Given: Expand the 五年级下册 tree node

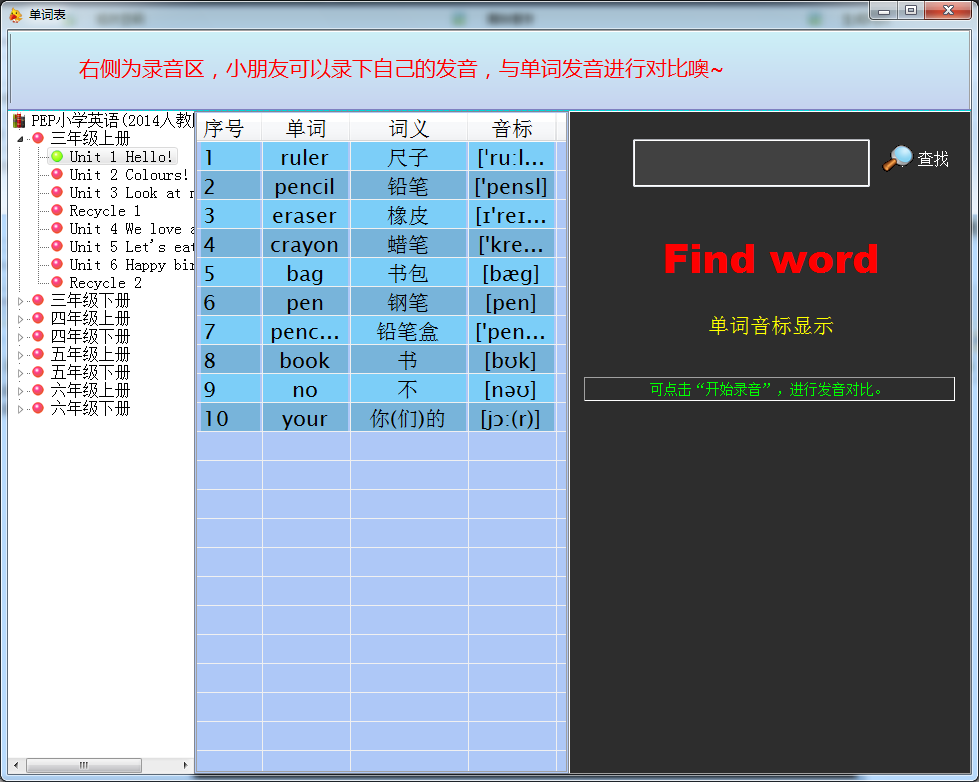Looking at the screenshot, I should [21, 372].
